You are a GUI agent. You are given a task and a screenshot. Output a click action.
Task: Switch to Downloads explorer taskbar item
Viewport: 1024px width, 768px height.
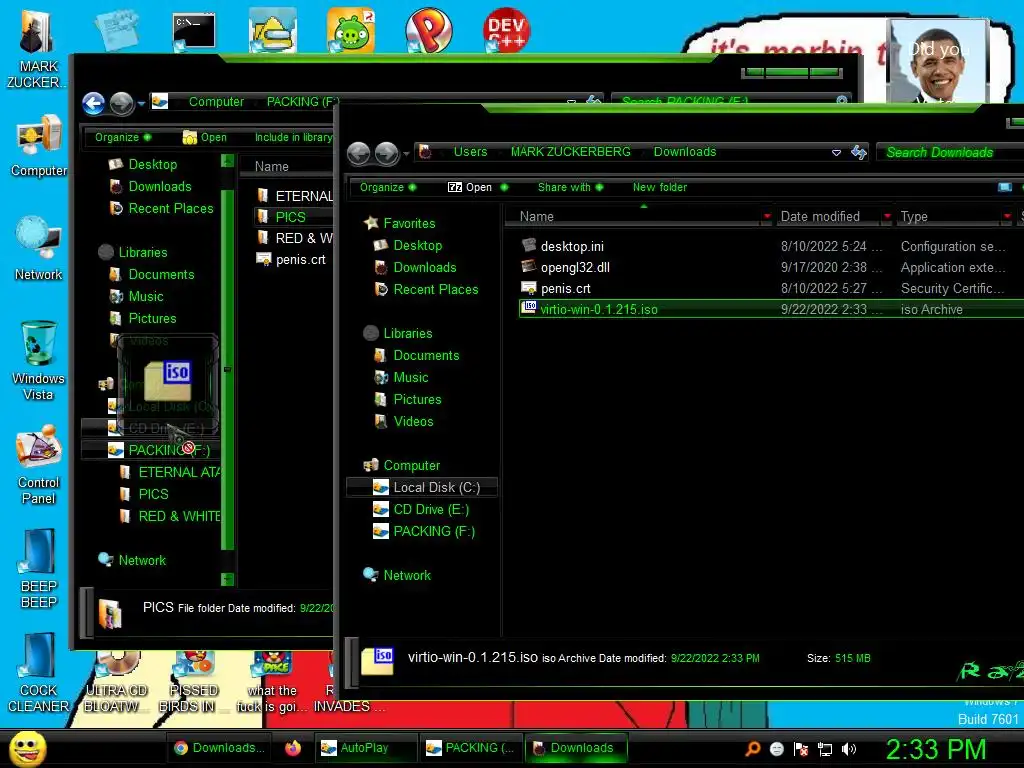pos(575,748)
